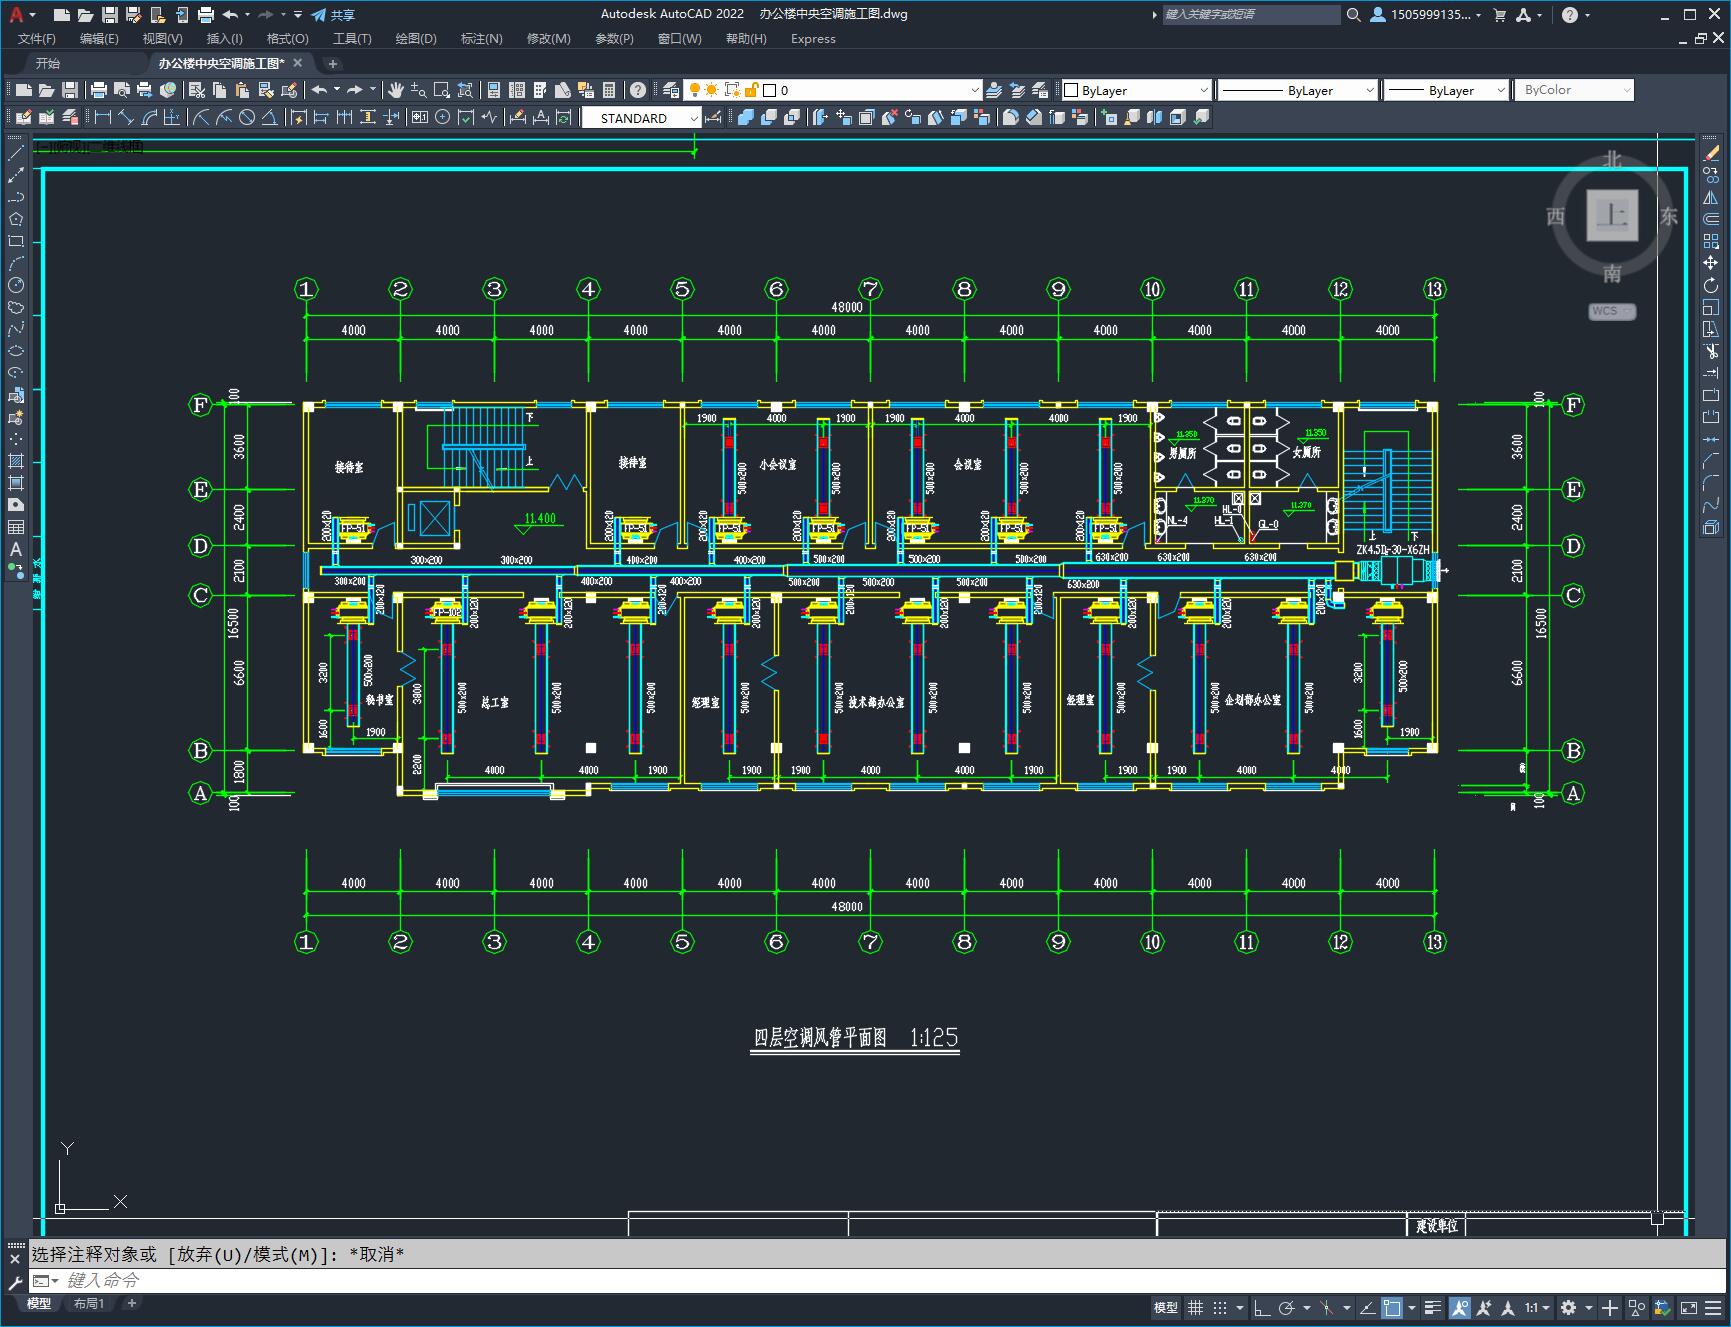
Task: Activate the Pan hand tool
Action: pyautogui.click(x=395, y=90)
